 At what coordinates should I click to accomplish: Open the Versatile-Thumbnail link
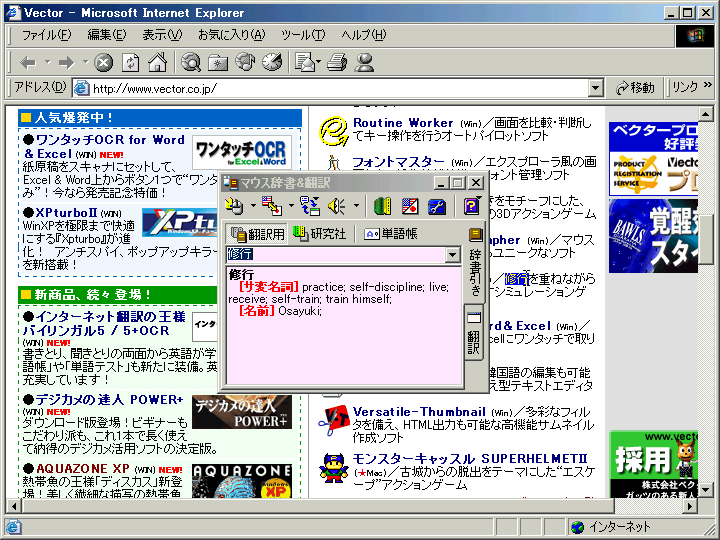tap(419, 411)
